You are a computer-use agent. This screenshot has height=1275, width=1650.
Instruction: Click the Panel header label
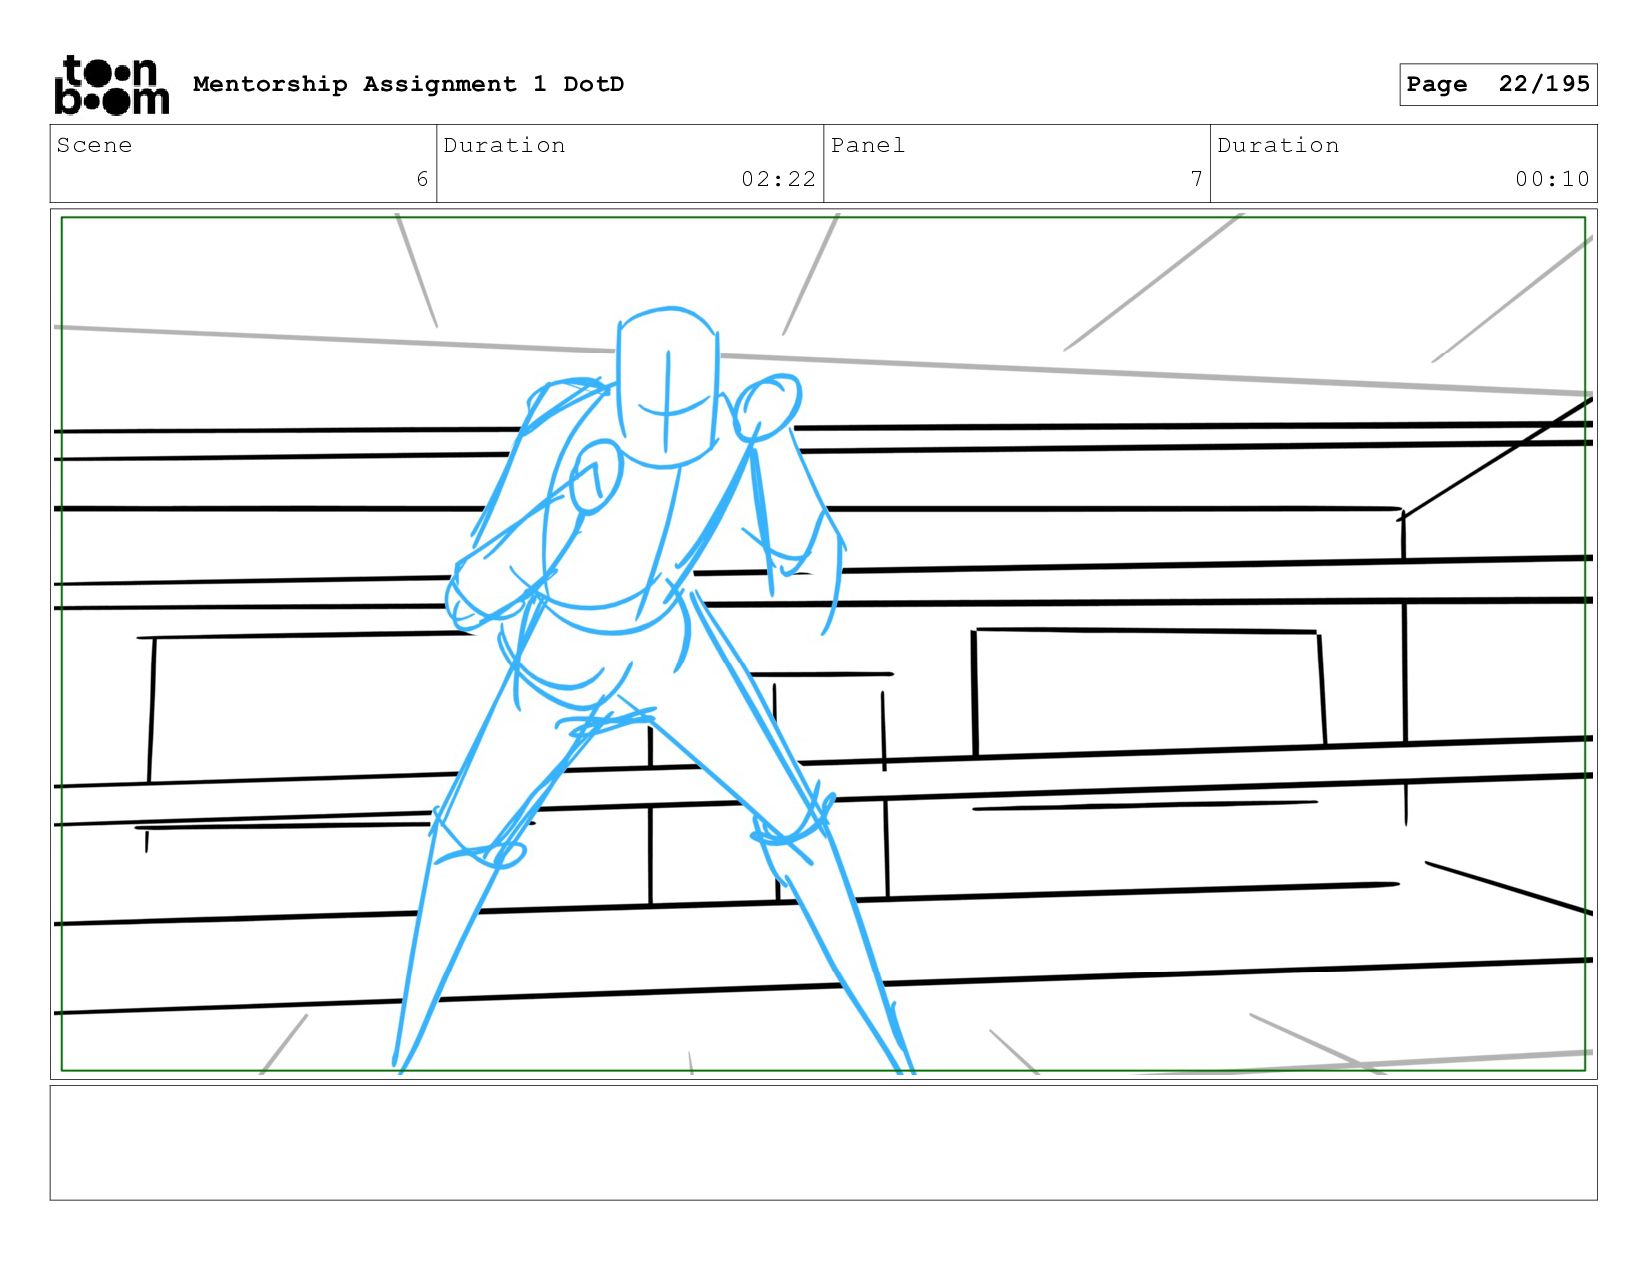coord(867,146)
